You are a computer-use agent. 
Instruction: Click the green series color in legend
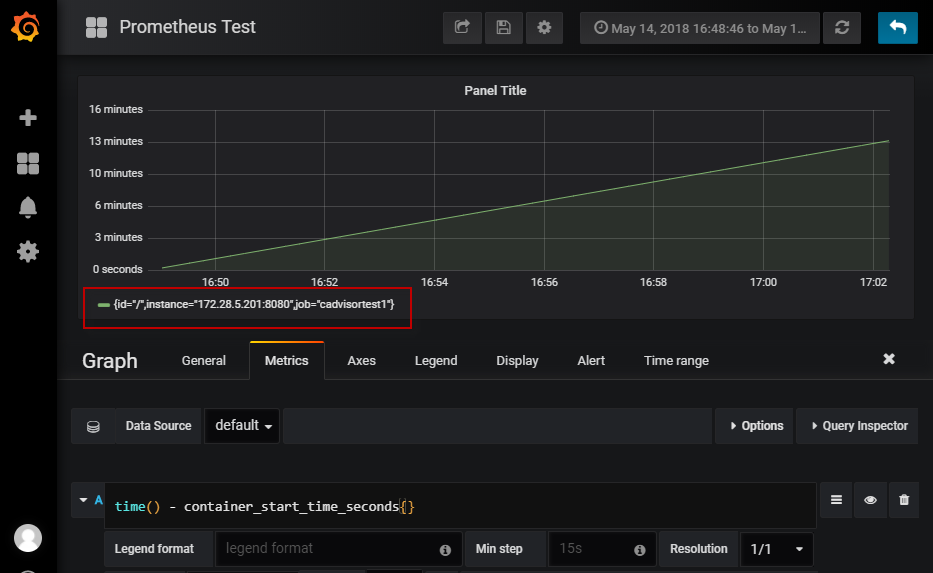point(104,305)
